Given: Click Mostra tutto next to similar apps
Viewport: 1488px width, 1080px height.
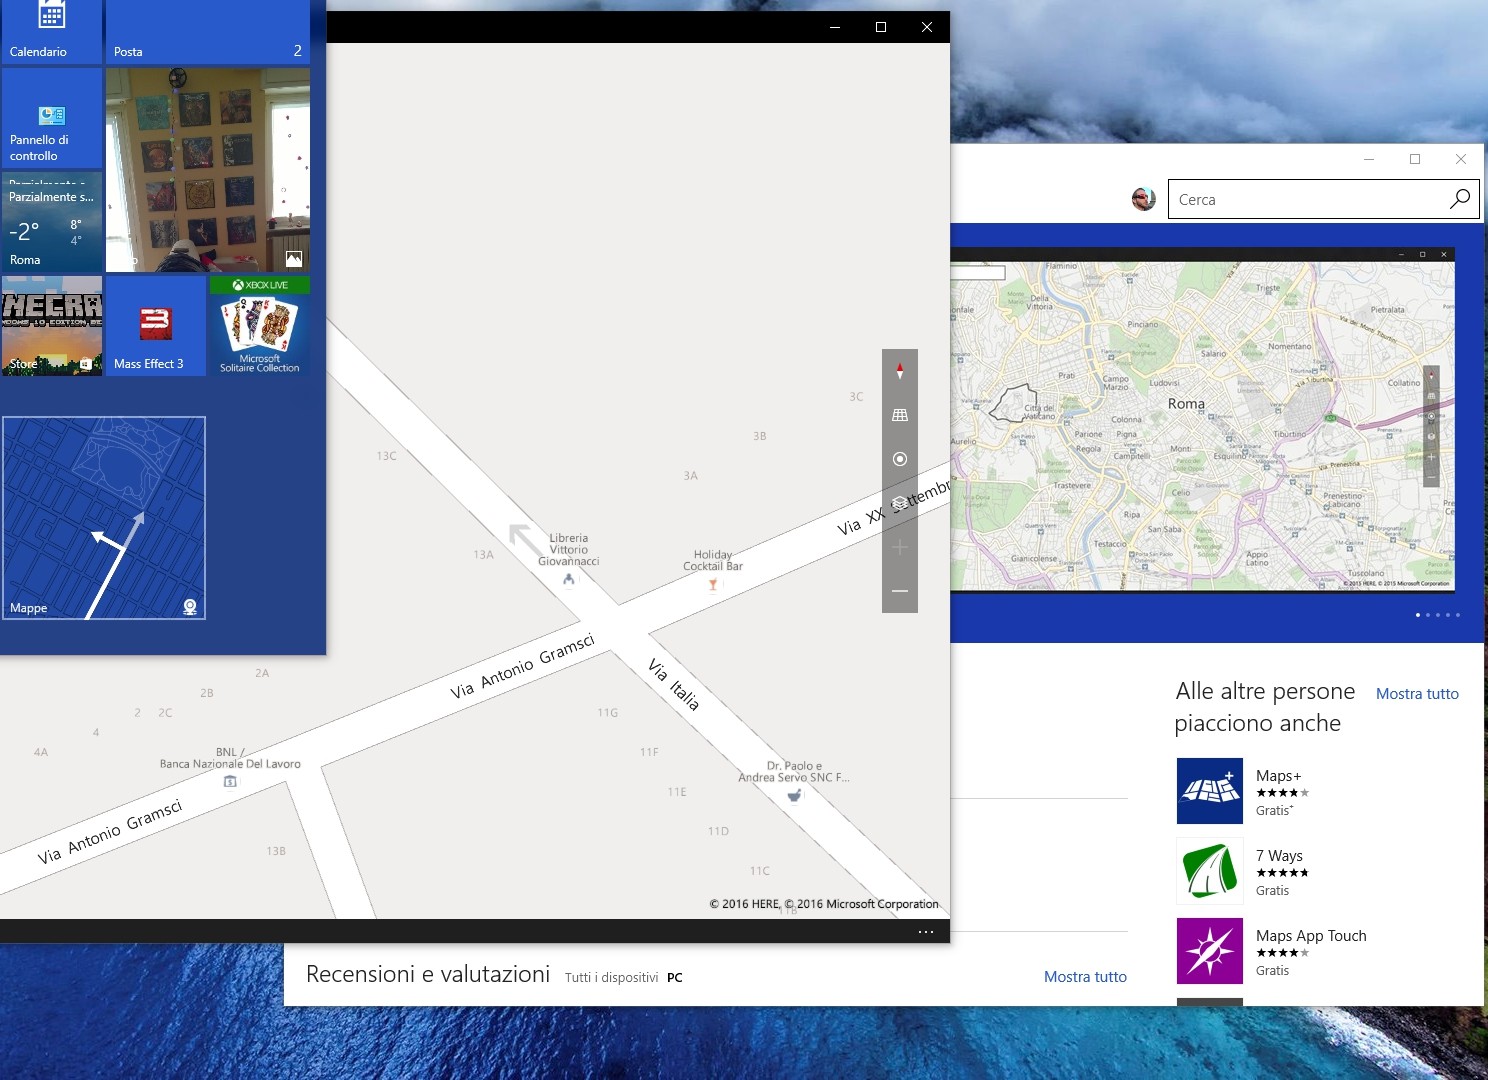Looking at the screenshot, I should pyautogui.click(x=1417, y=694).
